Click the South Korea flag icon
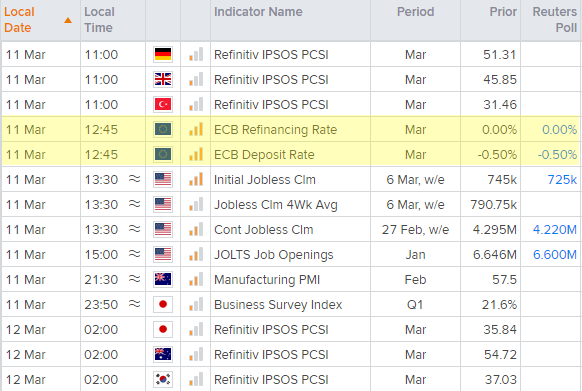 [163, 379]
